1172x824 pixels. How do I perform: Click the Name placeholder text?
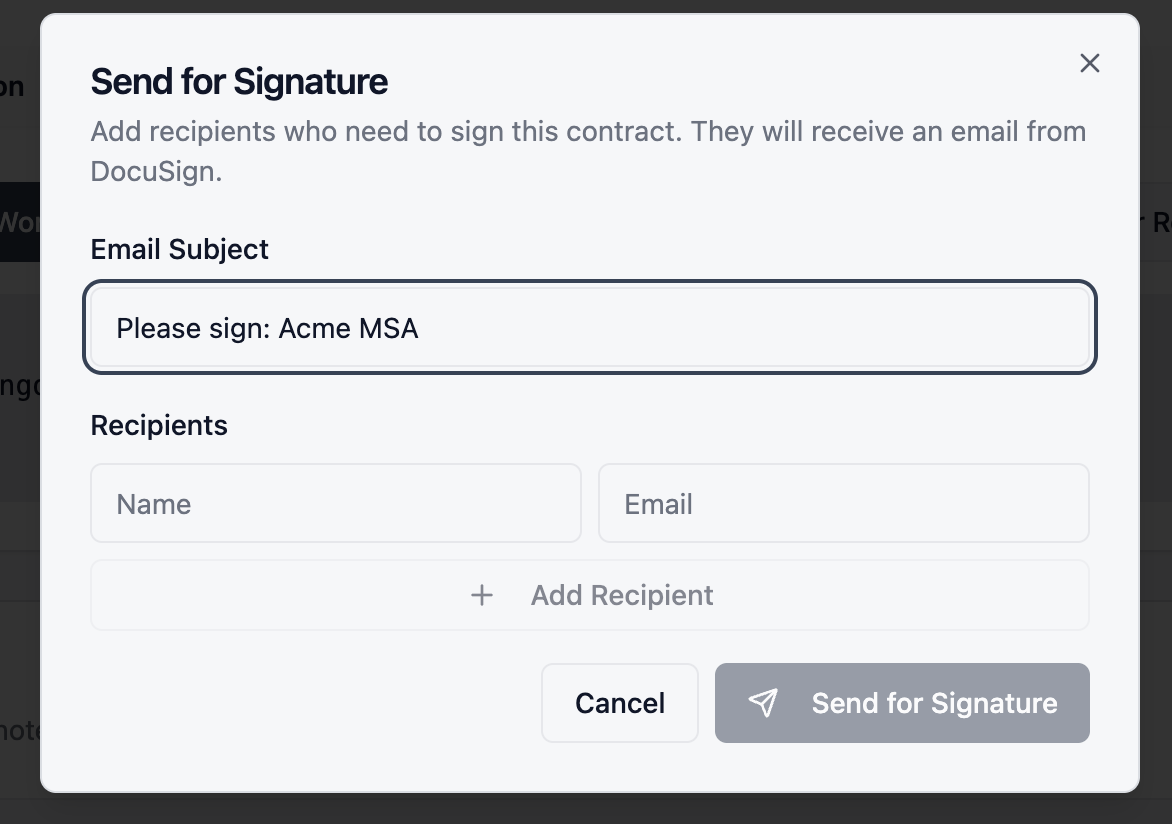point(154,503)
